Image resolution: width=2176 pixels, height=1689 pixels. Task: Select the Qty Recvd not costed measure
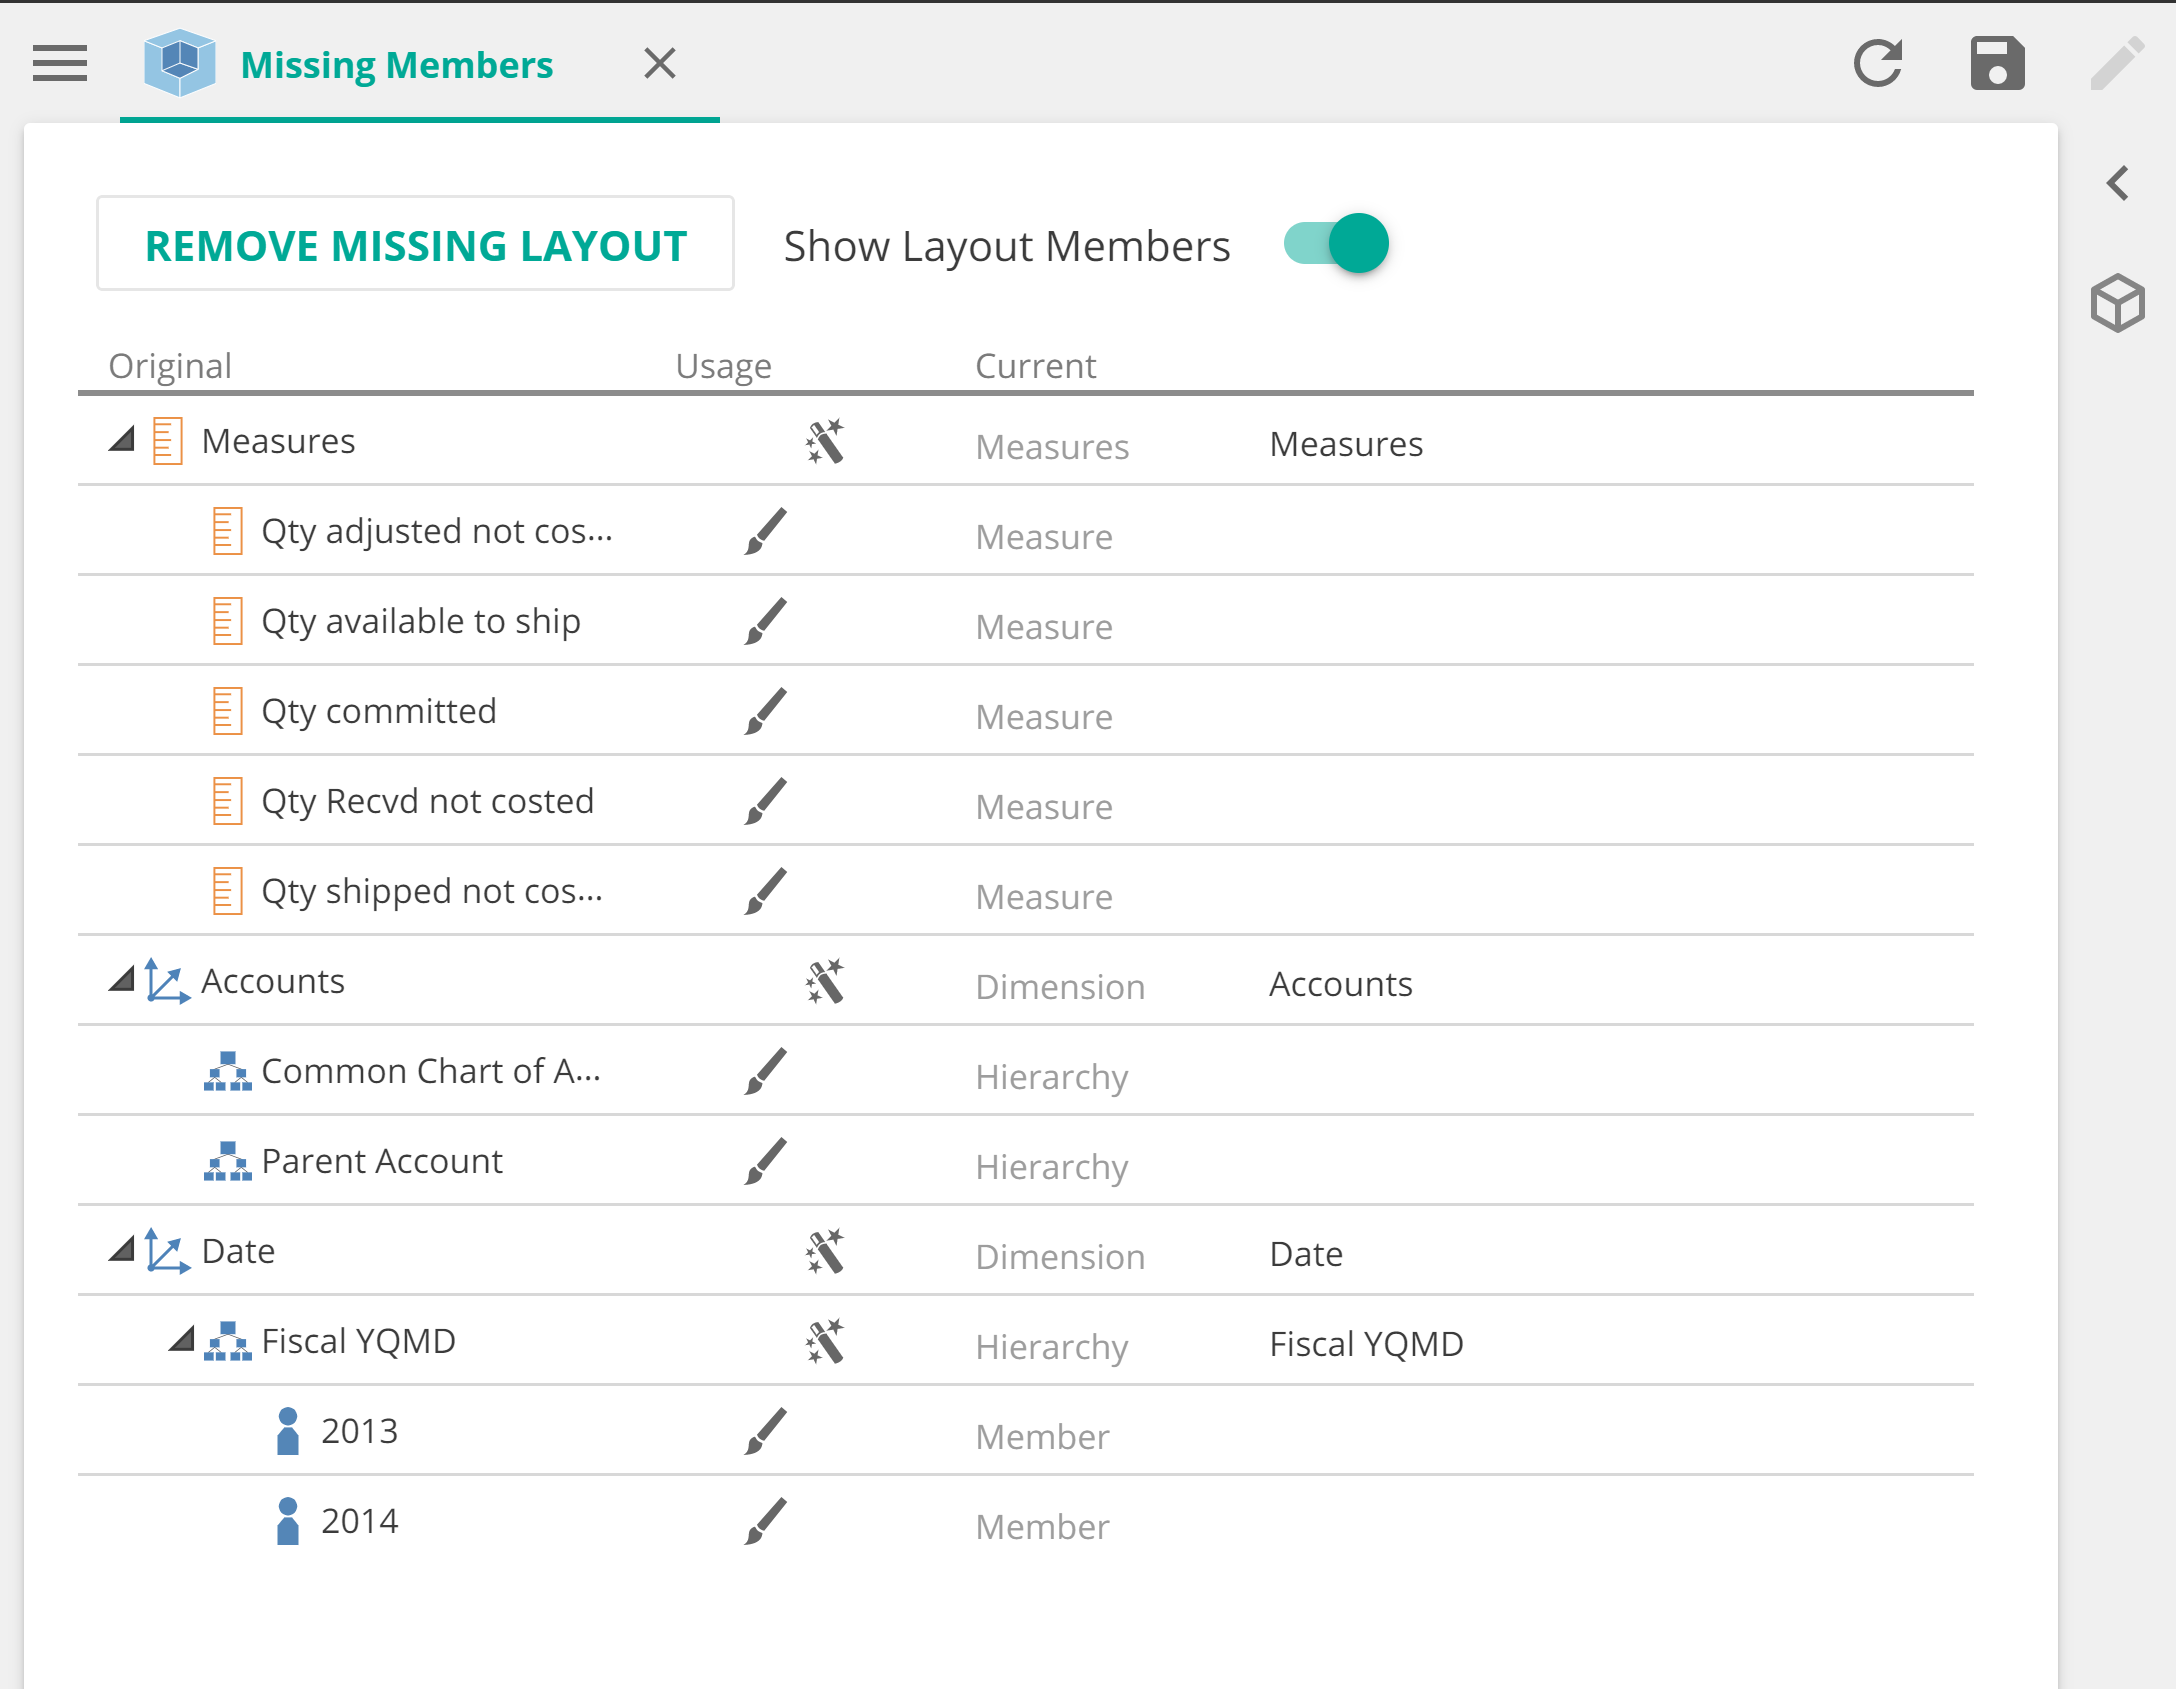coord(428,801)
